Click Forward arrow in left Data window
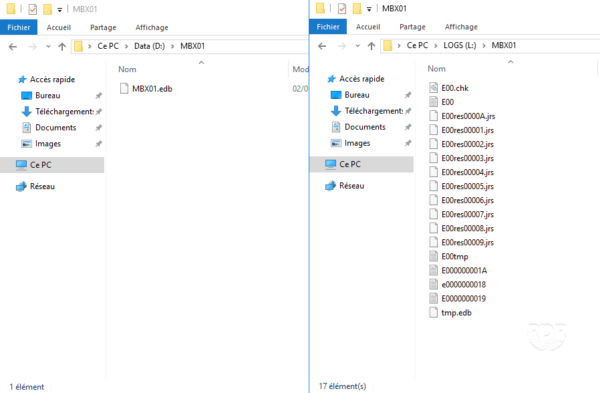Image resolution: width=600 pixels, height=393 pixels. point(33,47)
